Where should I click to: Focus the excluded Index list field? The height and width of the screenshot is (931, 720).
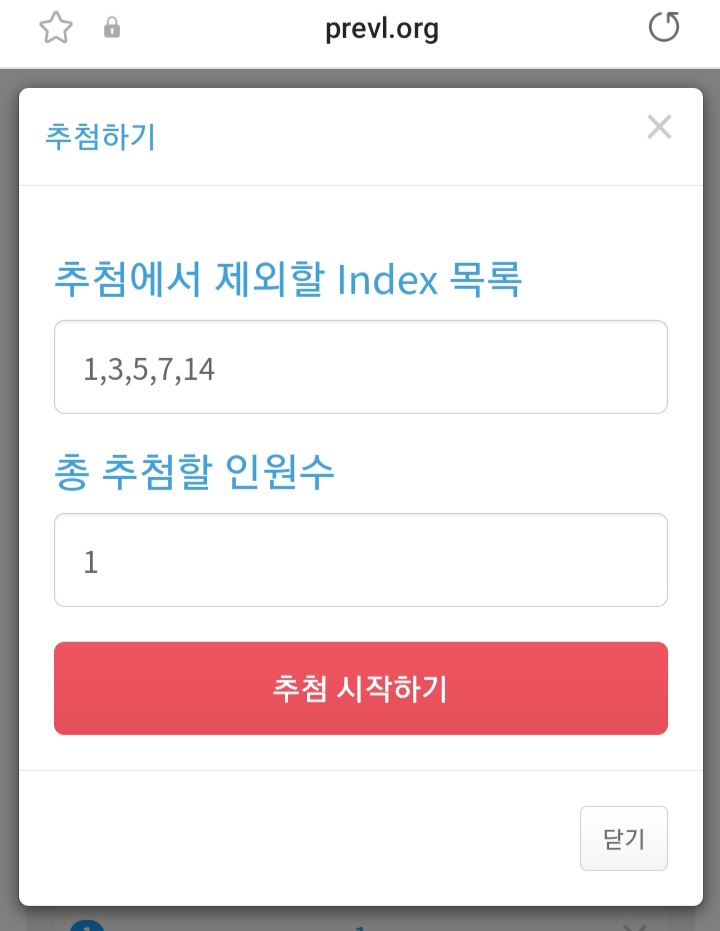point(361,367)
